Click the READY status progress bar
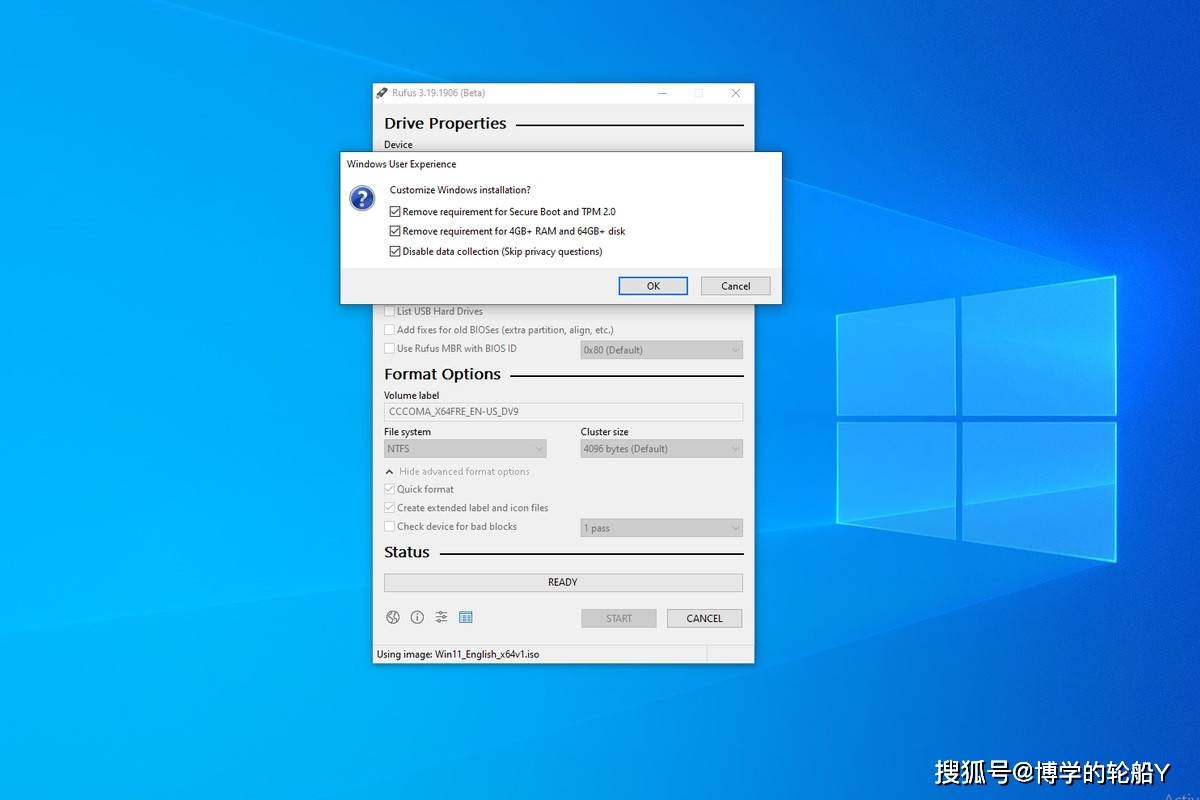Screen dimensions: 1200x800 pyautogui.click(x=563, y=582)
